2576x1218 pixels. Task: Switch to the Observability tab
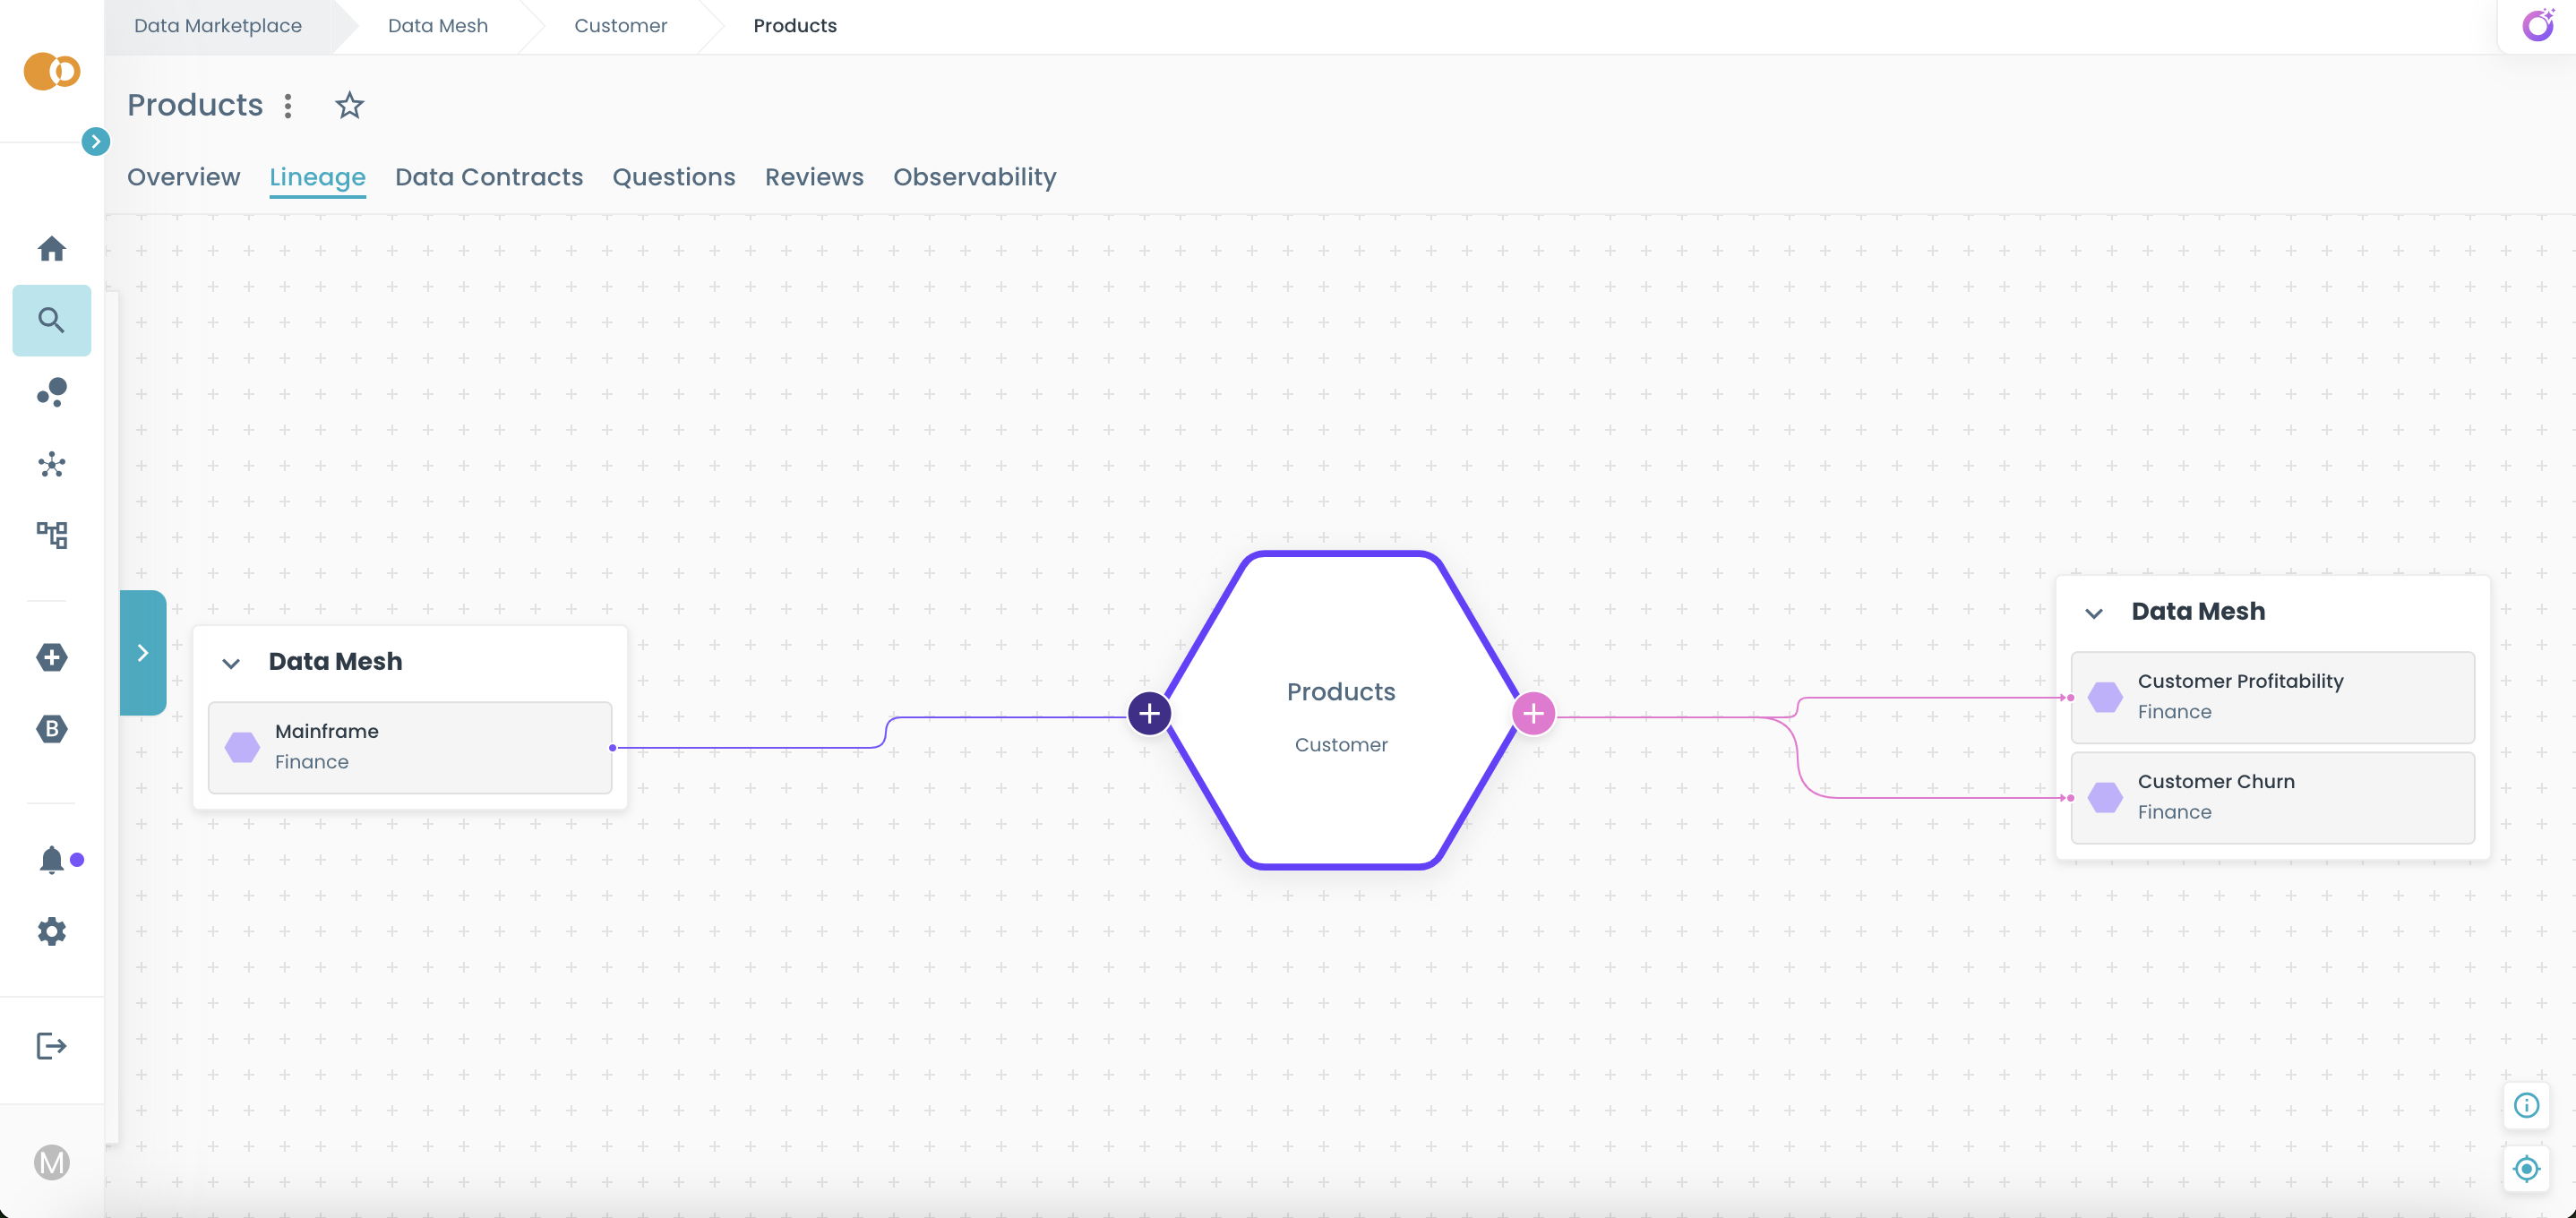click(x=974, y=177)
